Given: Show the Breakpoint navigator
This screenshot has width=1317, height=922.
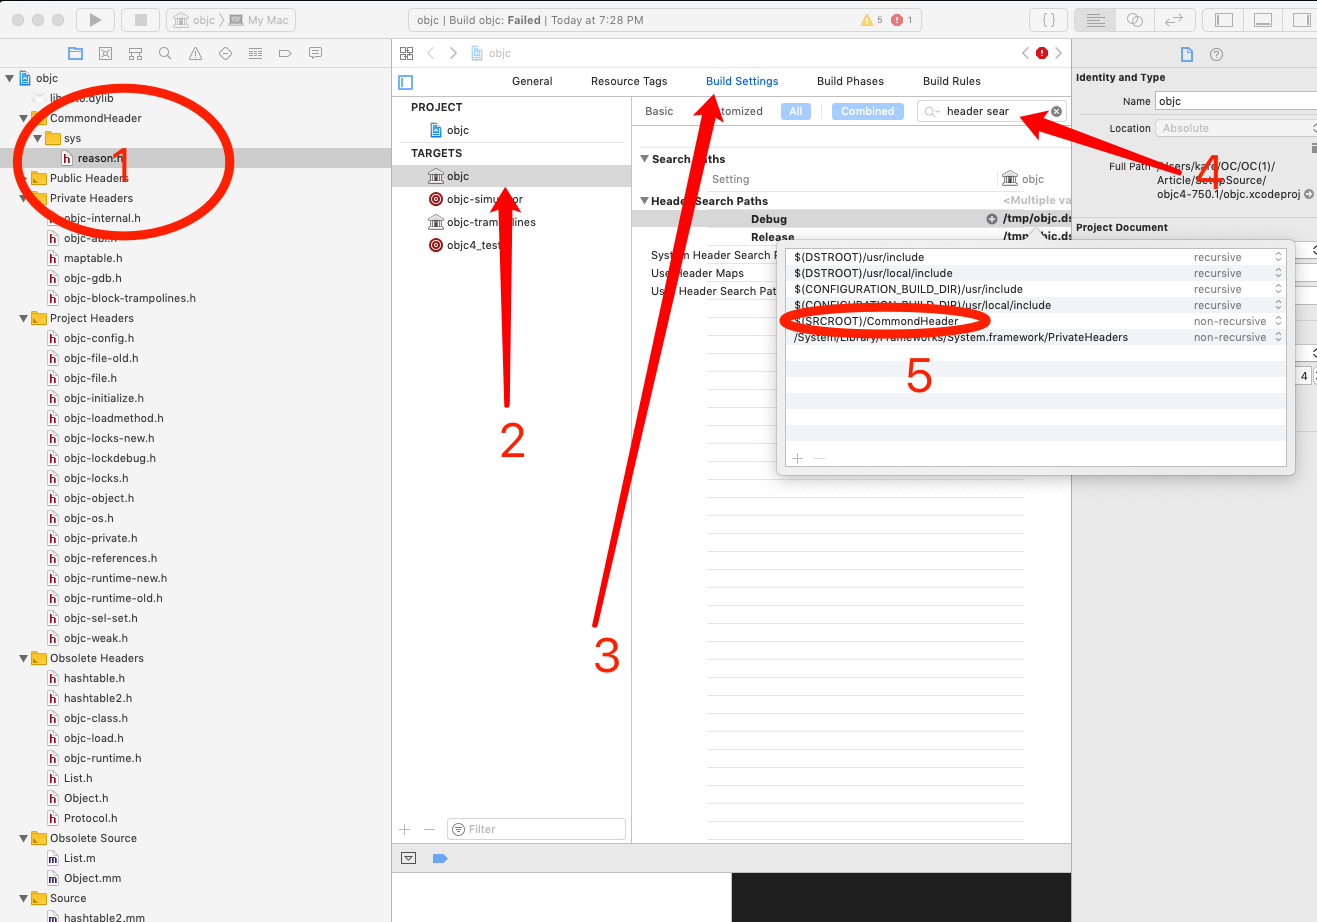Looking at the screenshot, I should (285, 53).
